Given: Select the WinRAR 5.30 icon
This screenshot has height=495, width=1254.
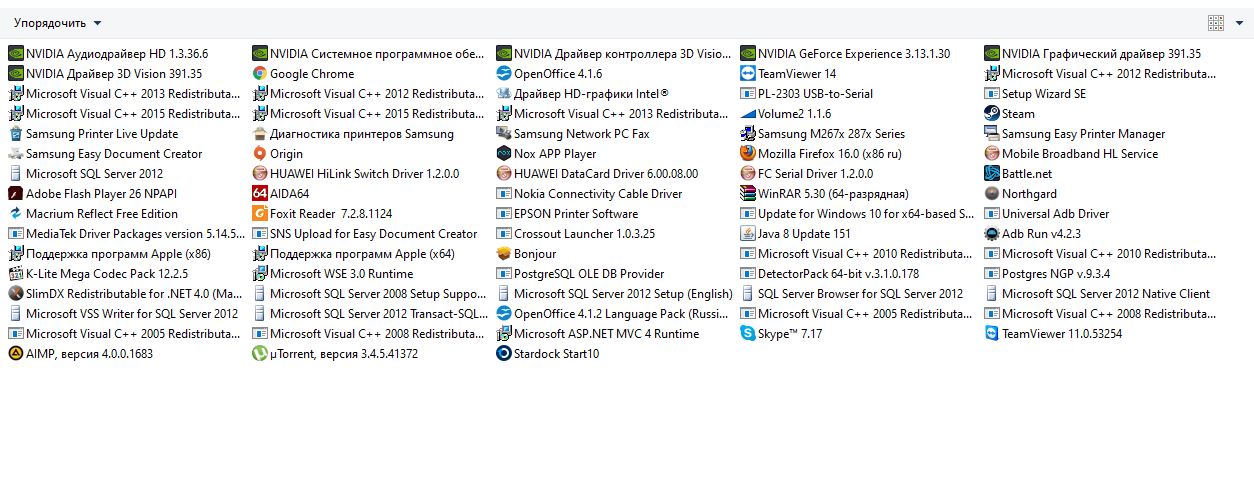Looking at the screenshot, I should (748, 194).
